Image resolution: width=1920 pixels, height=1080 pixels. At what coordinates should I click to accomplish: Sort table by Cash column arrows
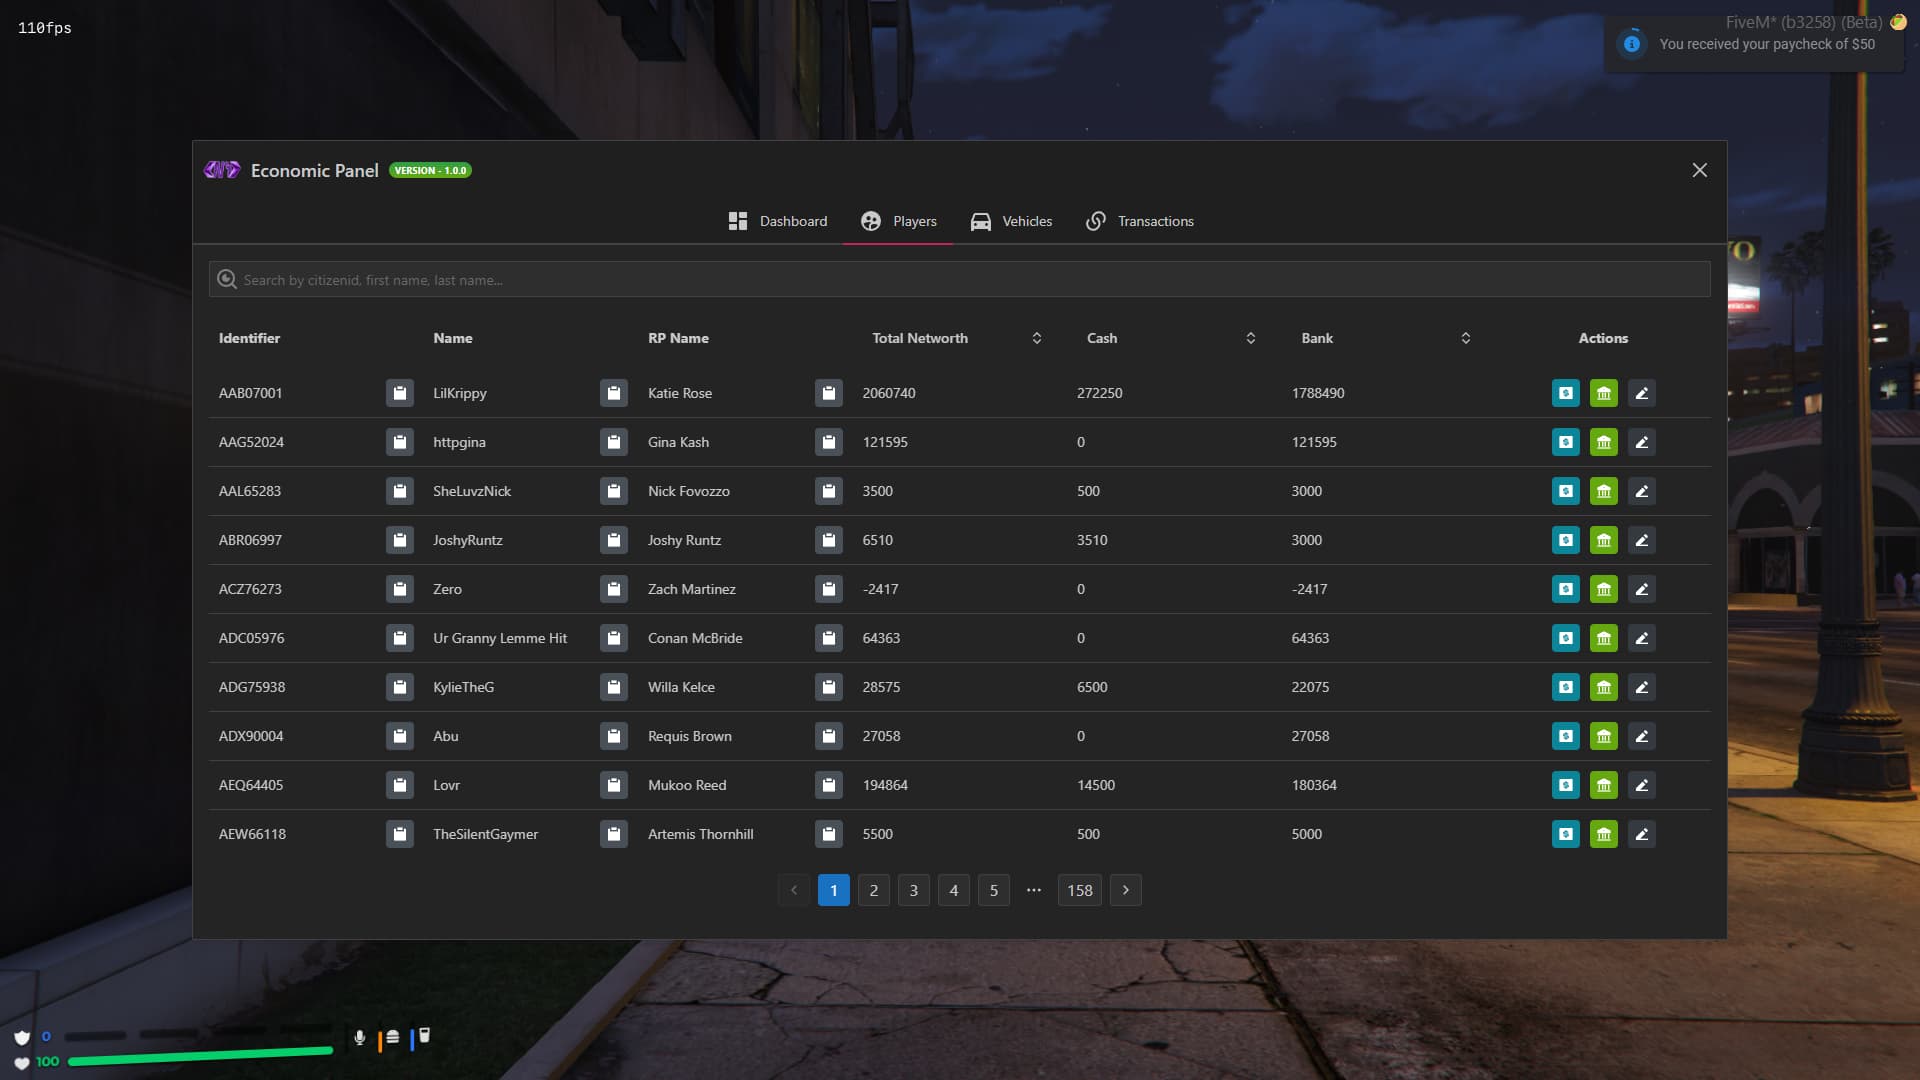click(1250, 338)
